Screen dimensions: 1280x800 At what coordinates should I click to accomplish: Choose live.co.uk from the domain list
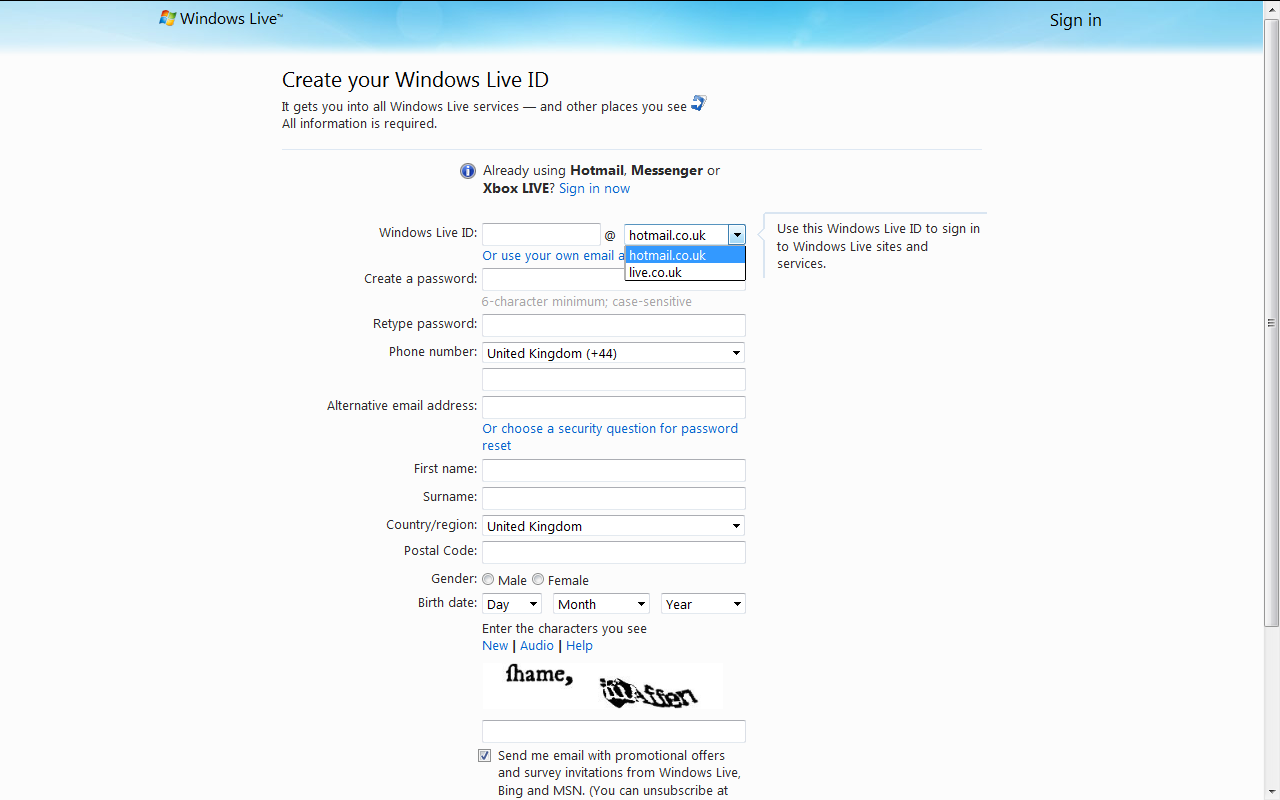tap(685, 272)
